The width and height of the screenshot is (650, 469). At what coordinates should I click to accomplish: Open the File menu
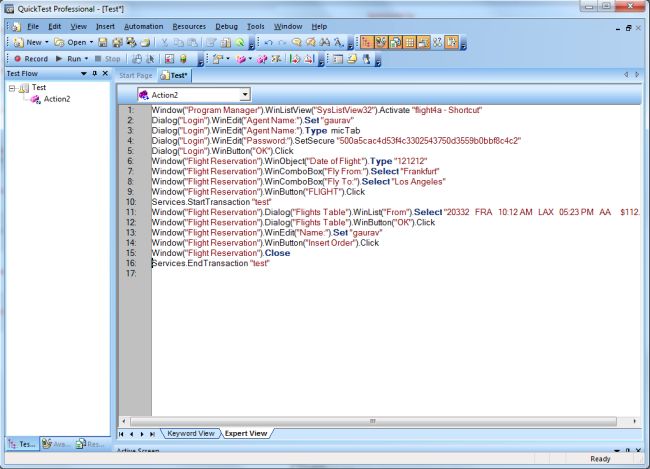click(33, 27)
